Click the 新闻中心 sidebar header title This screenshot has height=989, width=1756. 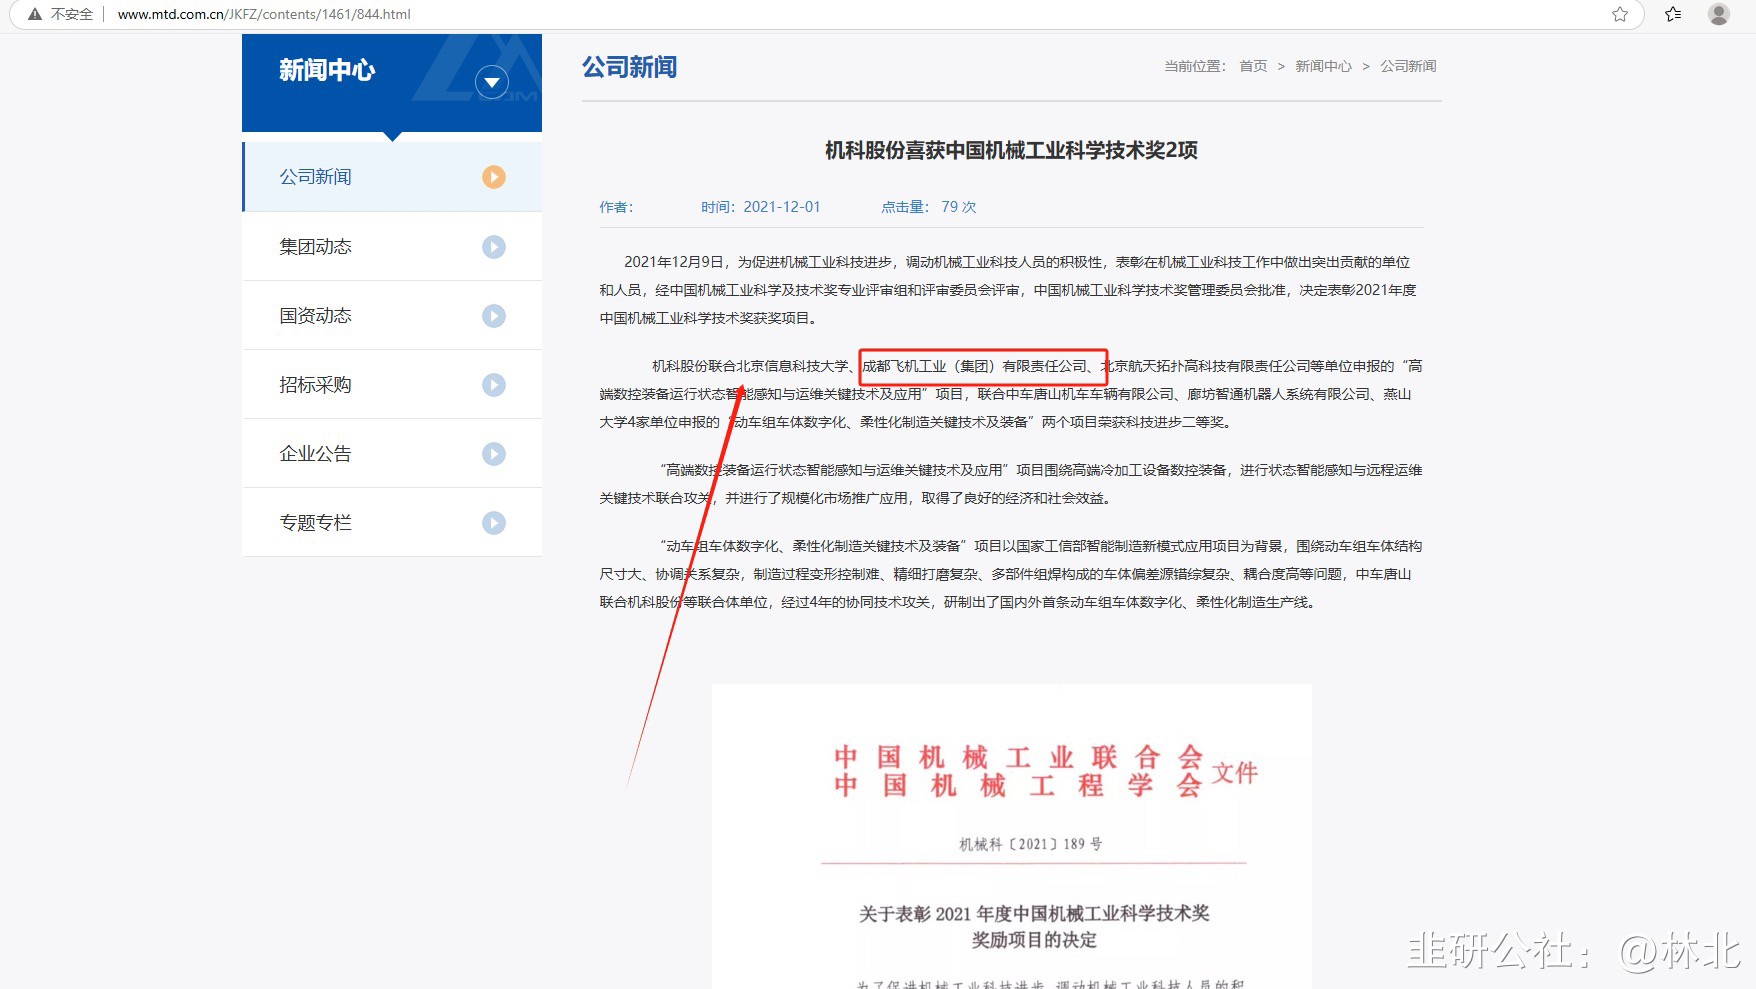pyautogui.click(x=327, y=70)
